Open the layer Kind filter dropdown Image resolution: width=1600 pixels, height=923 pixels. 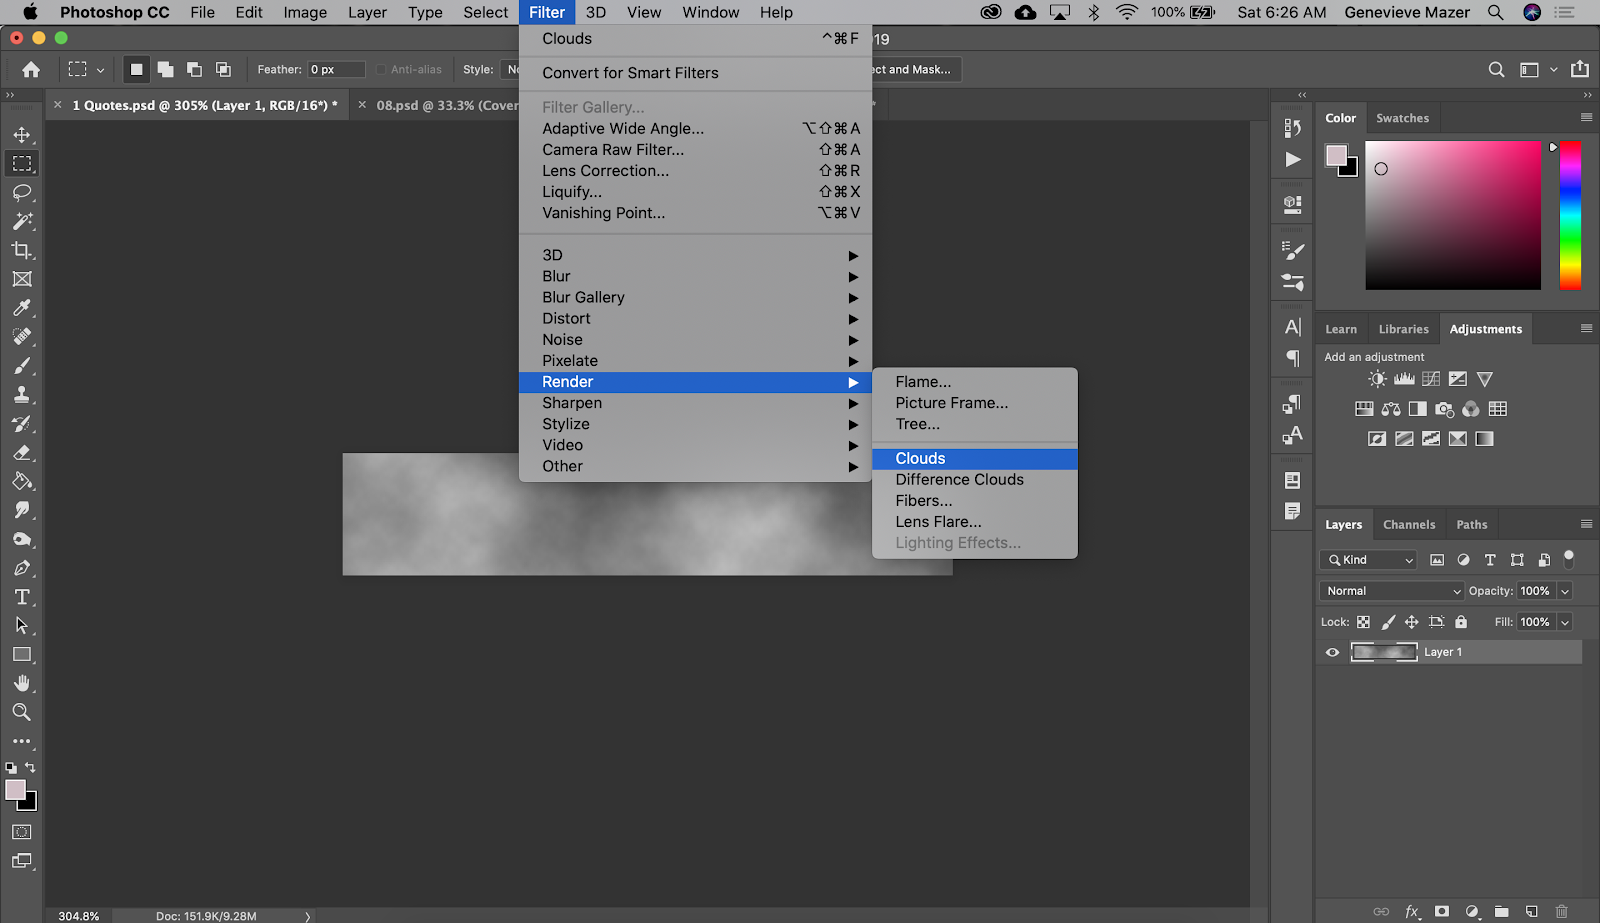tap(1370, 560)
